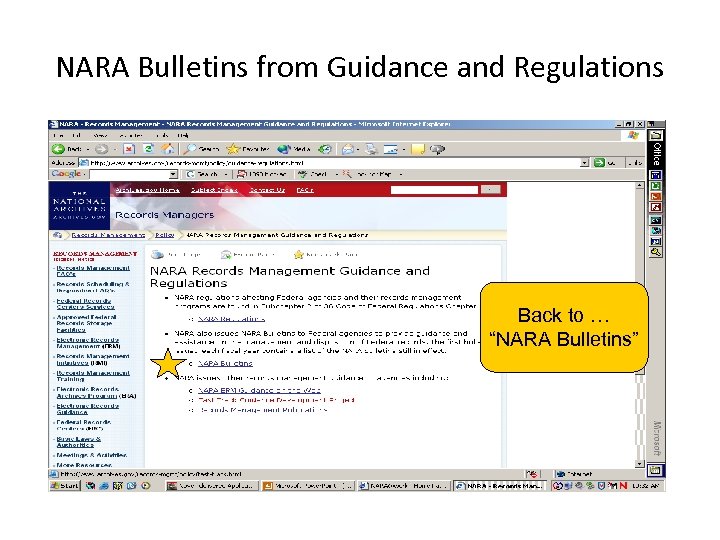Open the Contact Us header link
This screenshot has height=540, width=720.
pos(267,190)
